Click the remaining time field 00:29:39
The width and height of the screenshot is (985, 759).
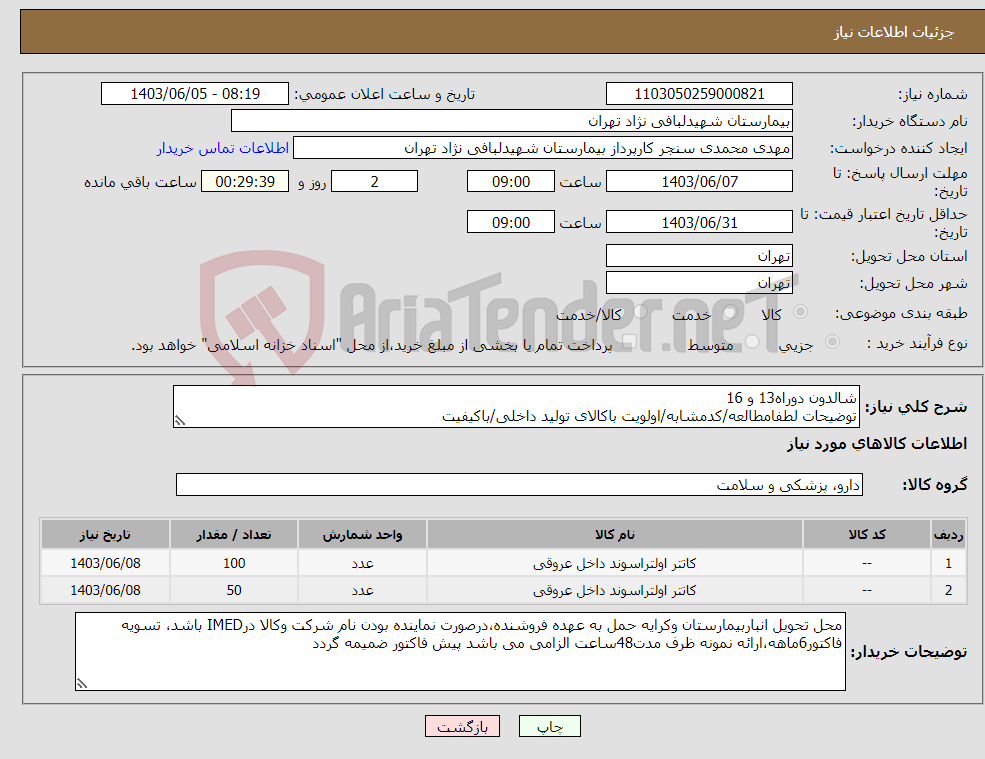click(x=245, y=182)
